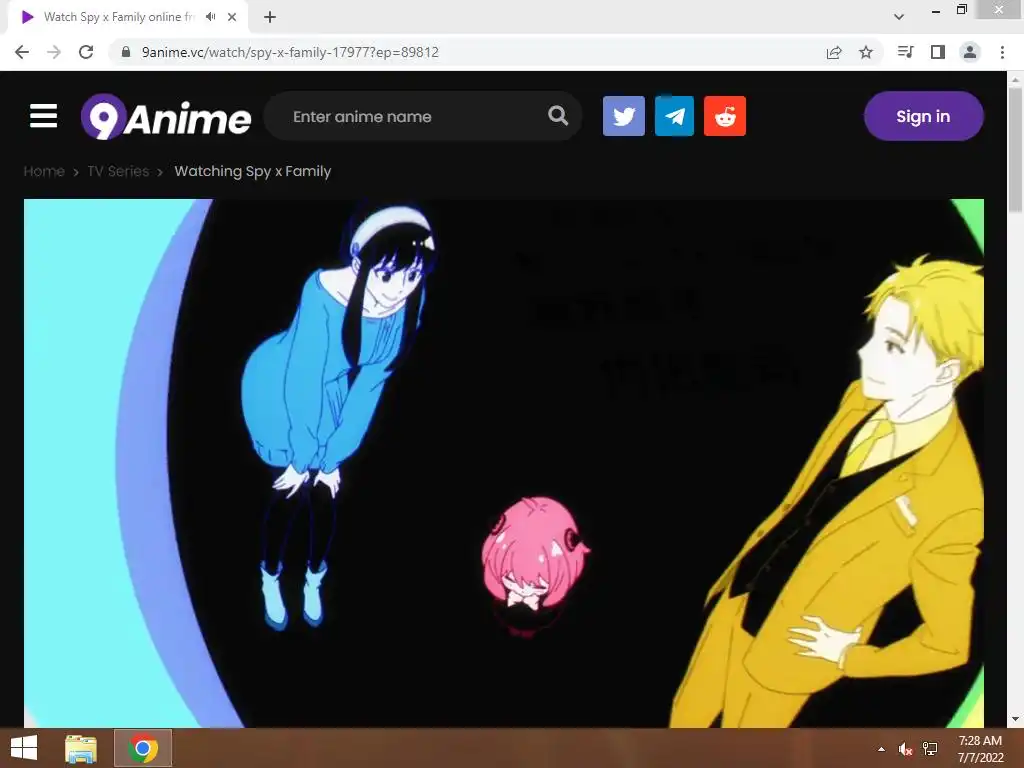The height and width of the screenshot is (768, 1024).
Task: Click the Chrome taskbar icon
Action: (x=143, y=748)
